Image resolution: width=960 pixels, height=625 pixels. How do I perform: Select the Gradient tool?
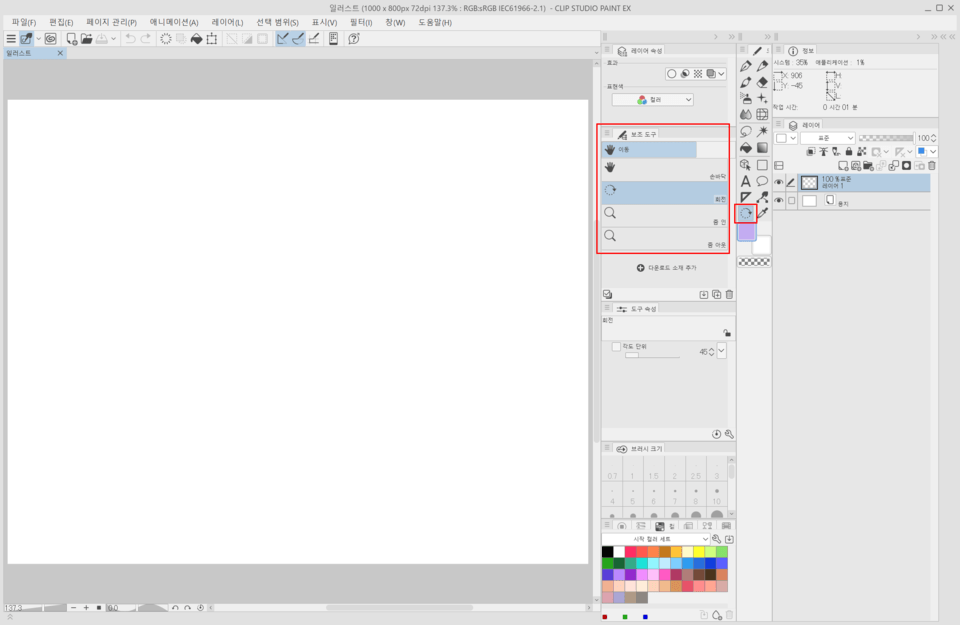(762, 148)
